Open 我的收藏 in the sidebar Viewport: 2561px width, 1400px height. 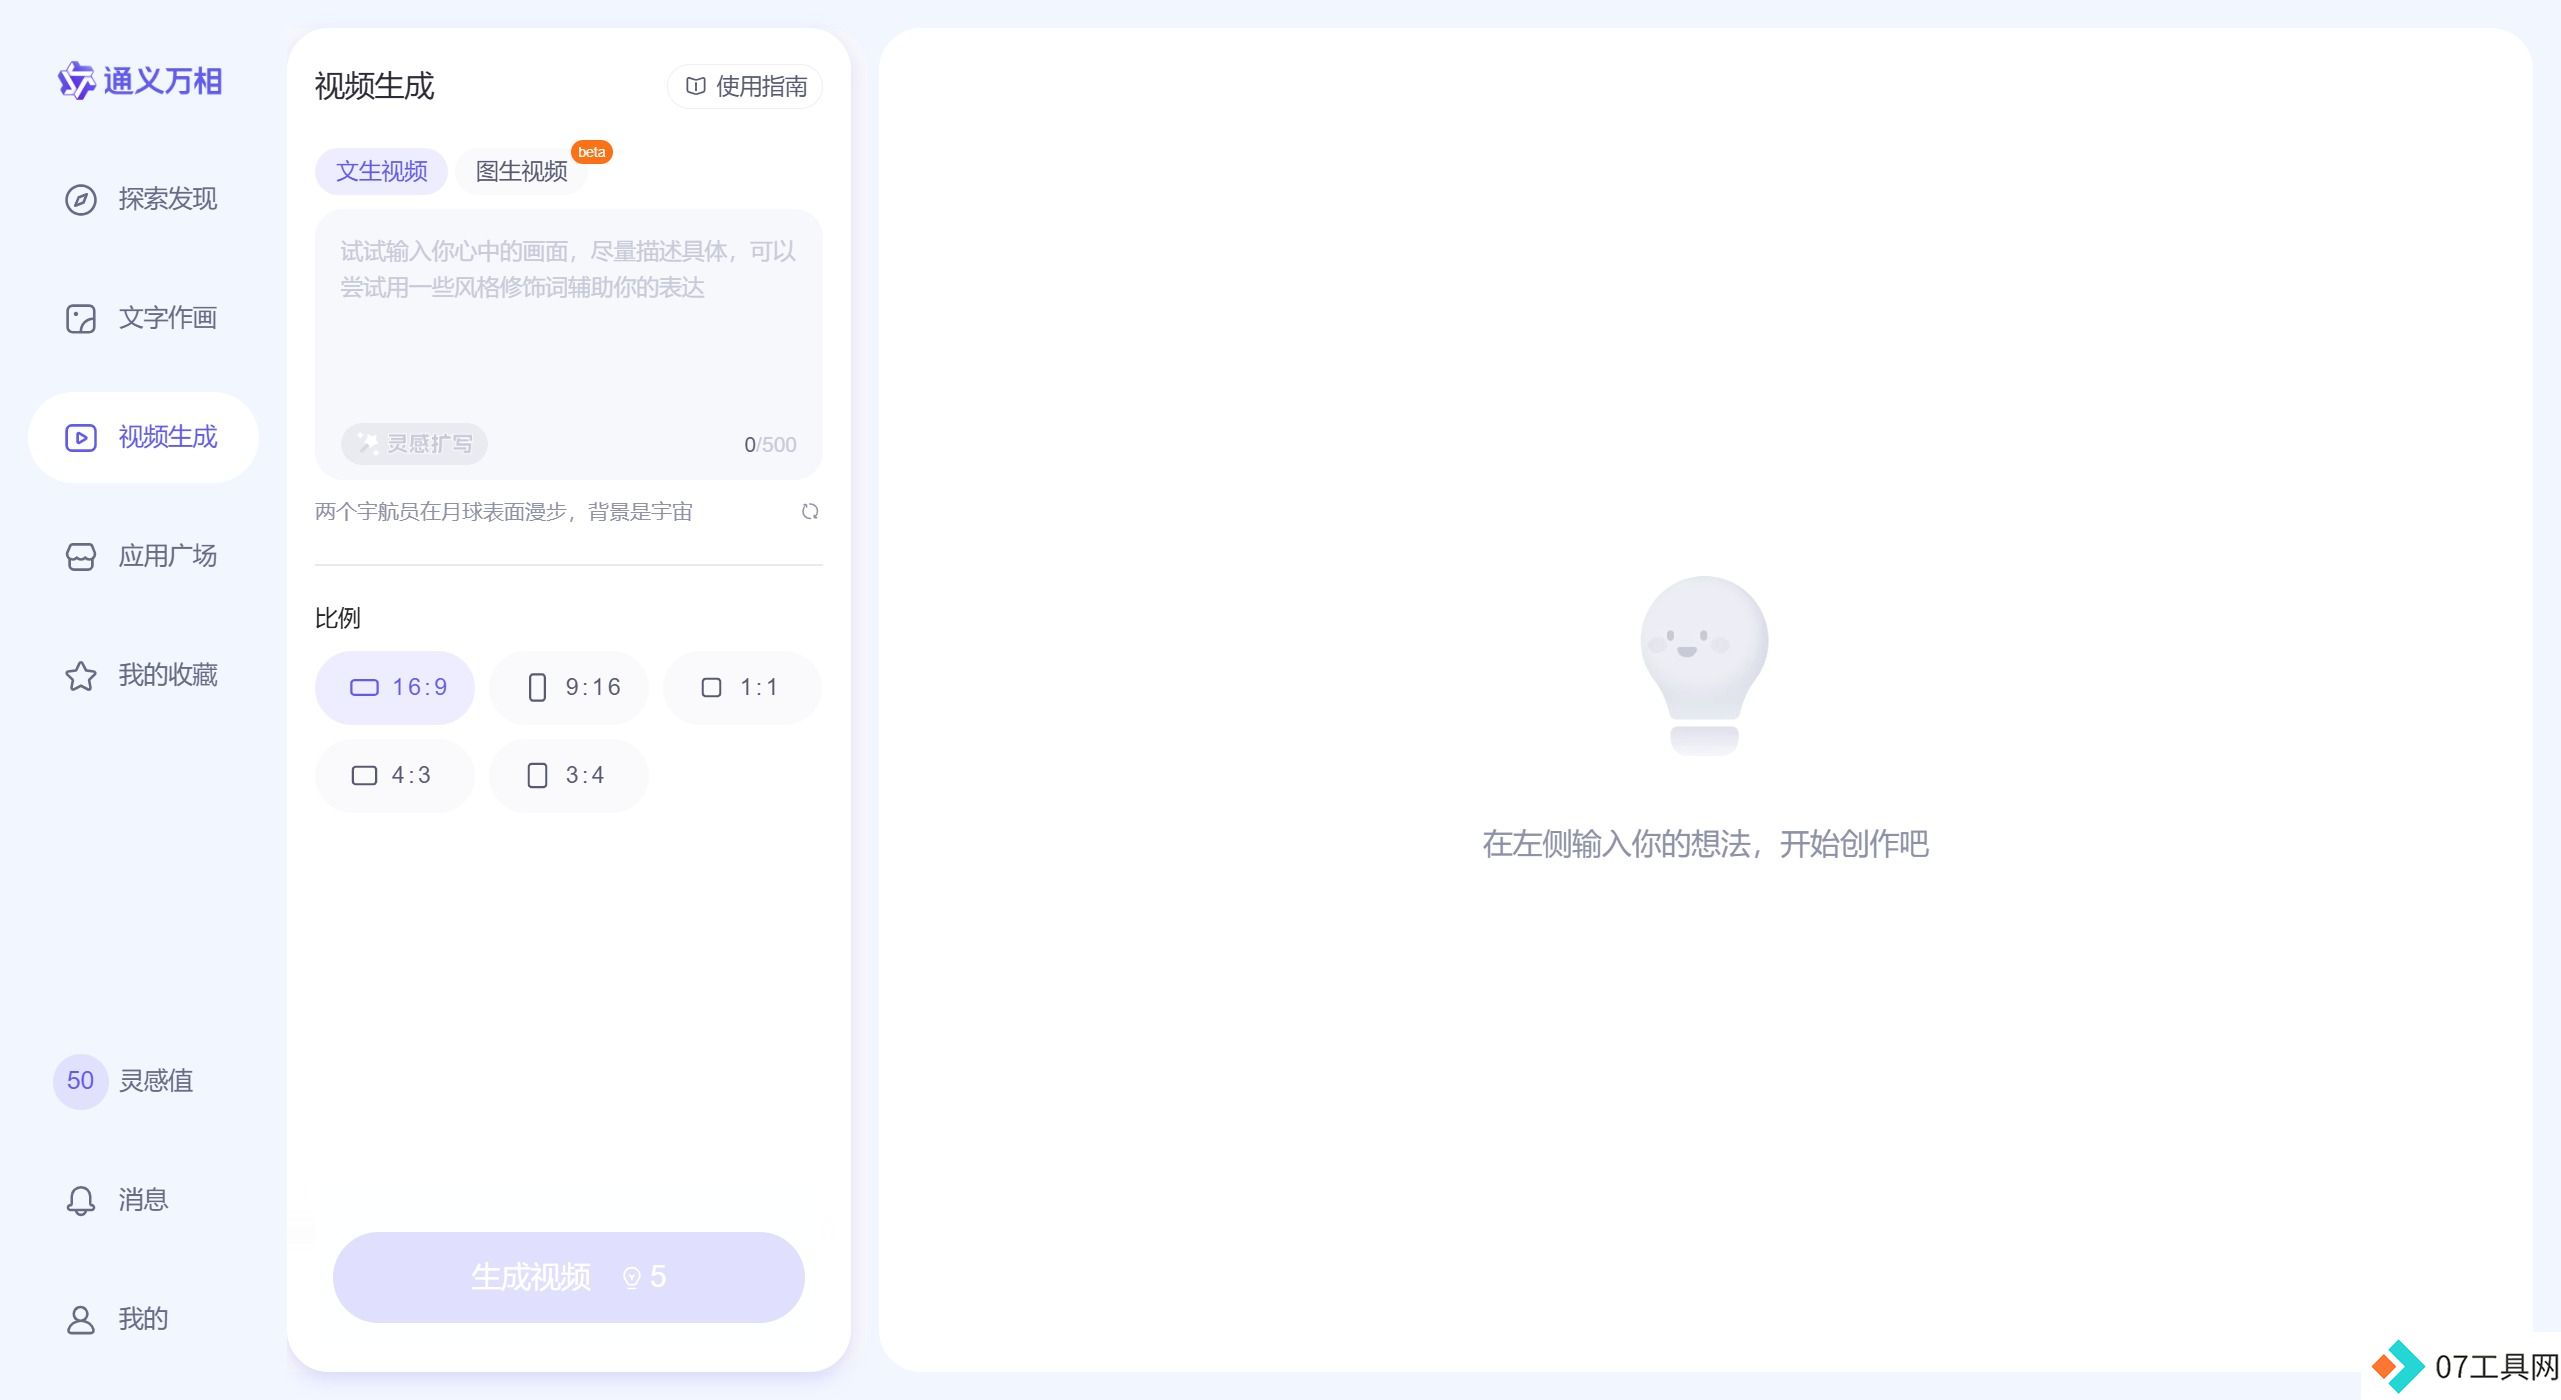click(x=143, y=675)
